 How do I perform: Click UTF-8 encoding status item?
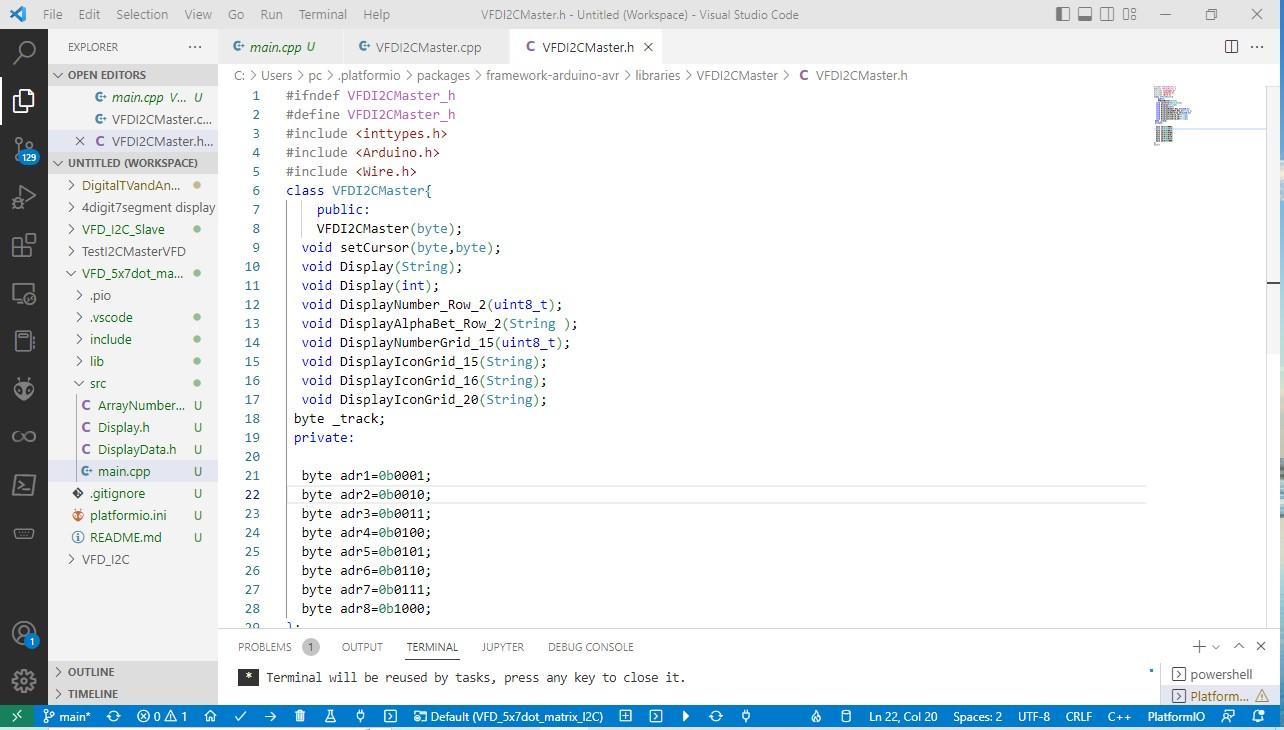(1034, 716)
